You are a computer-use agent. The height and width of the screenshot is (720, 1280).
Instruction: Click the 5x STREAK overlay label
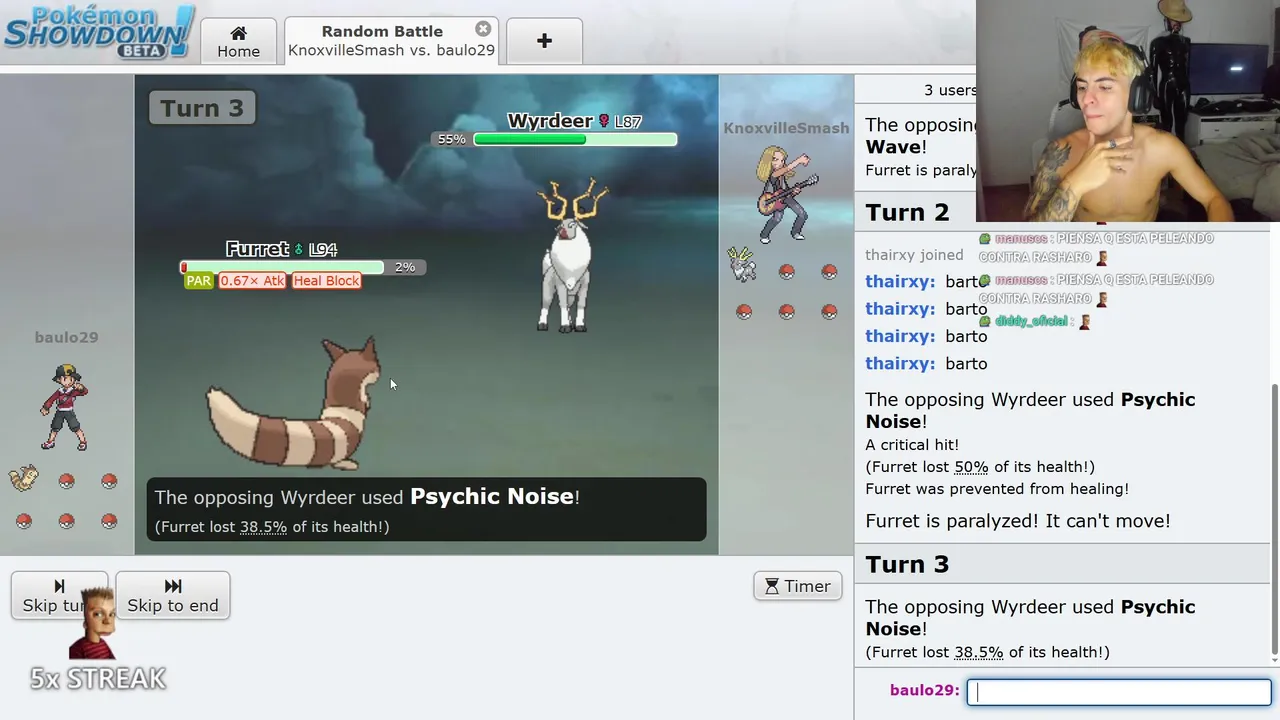[98, 679]
